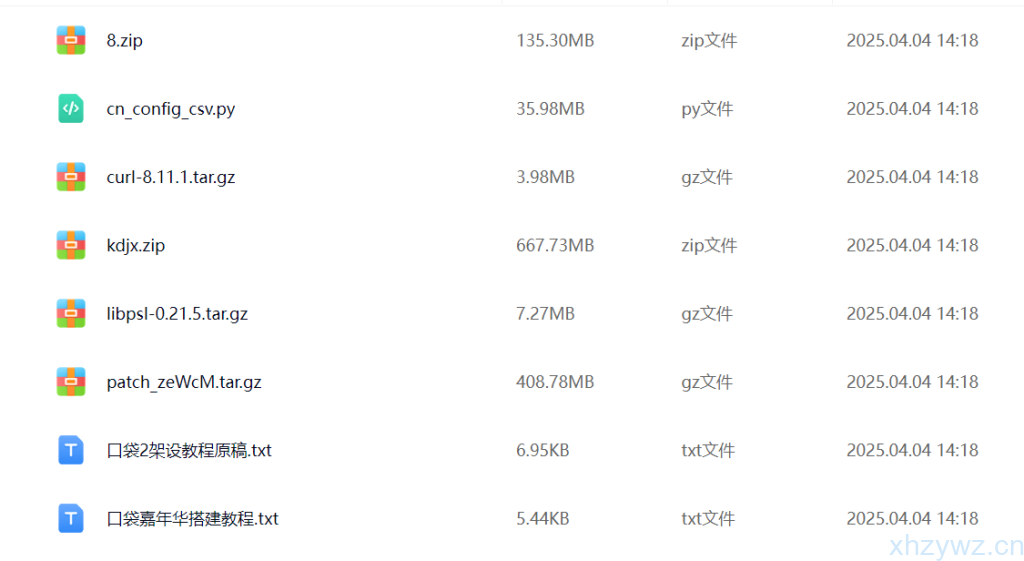Click the archive icon beside 8.zip

point(71,41)
